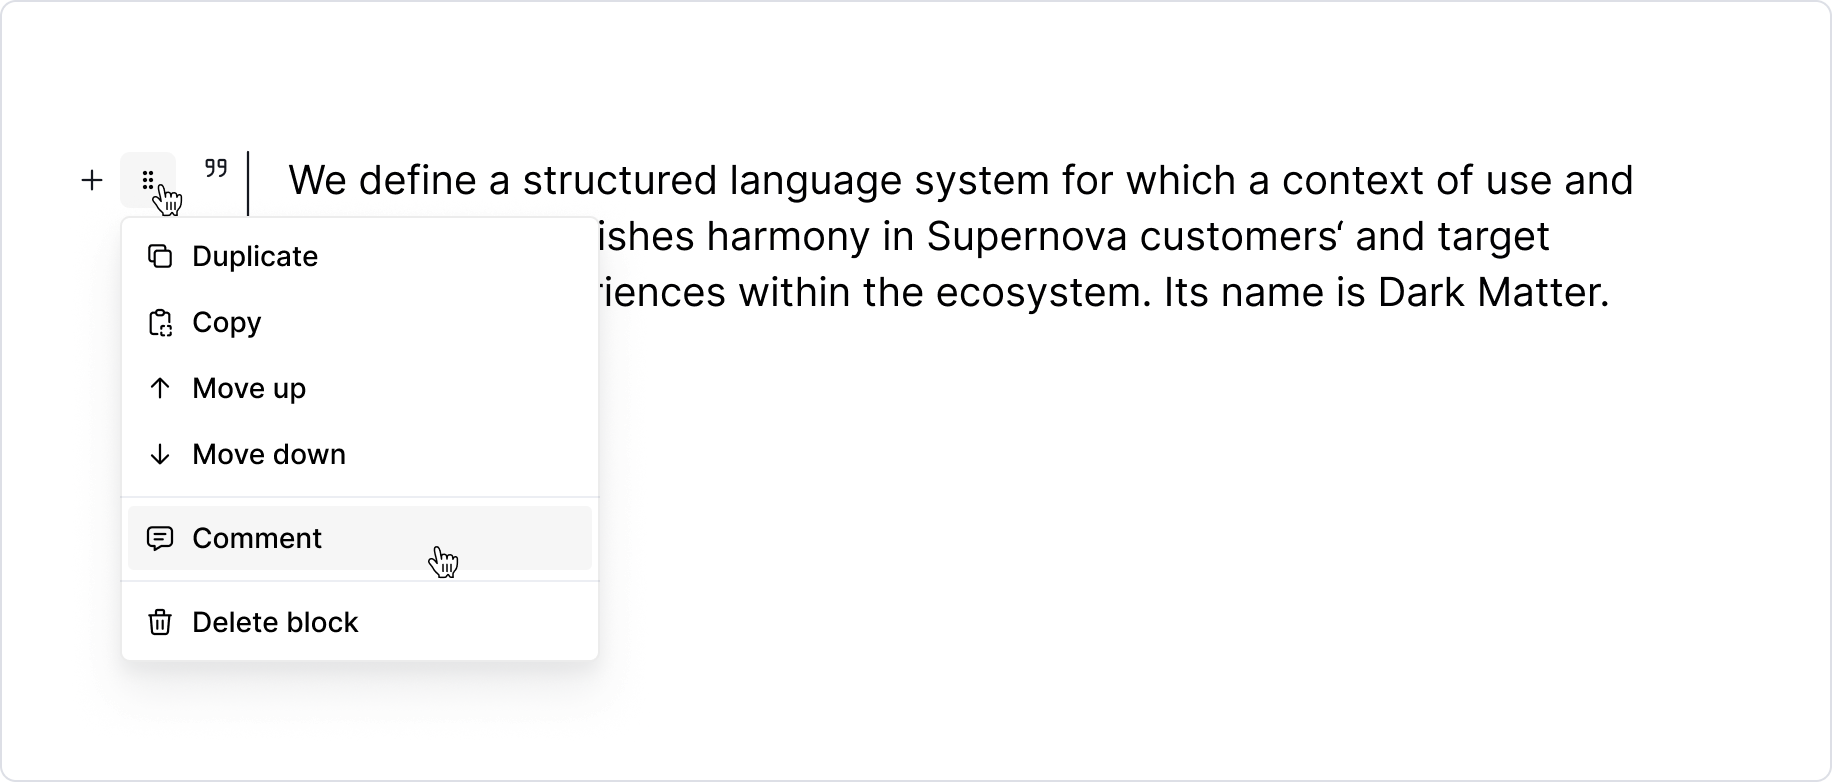Open the Comment option
Viewport: 1832px width, 782px height.
(x=257, y=538)
